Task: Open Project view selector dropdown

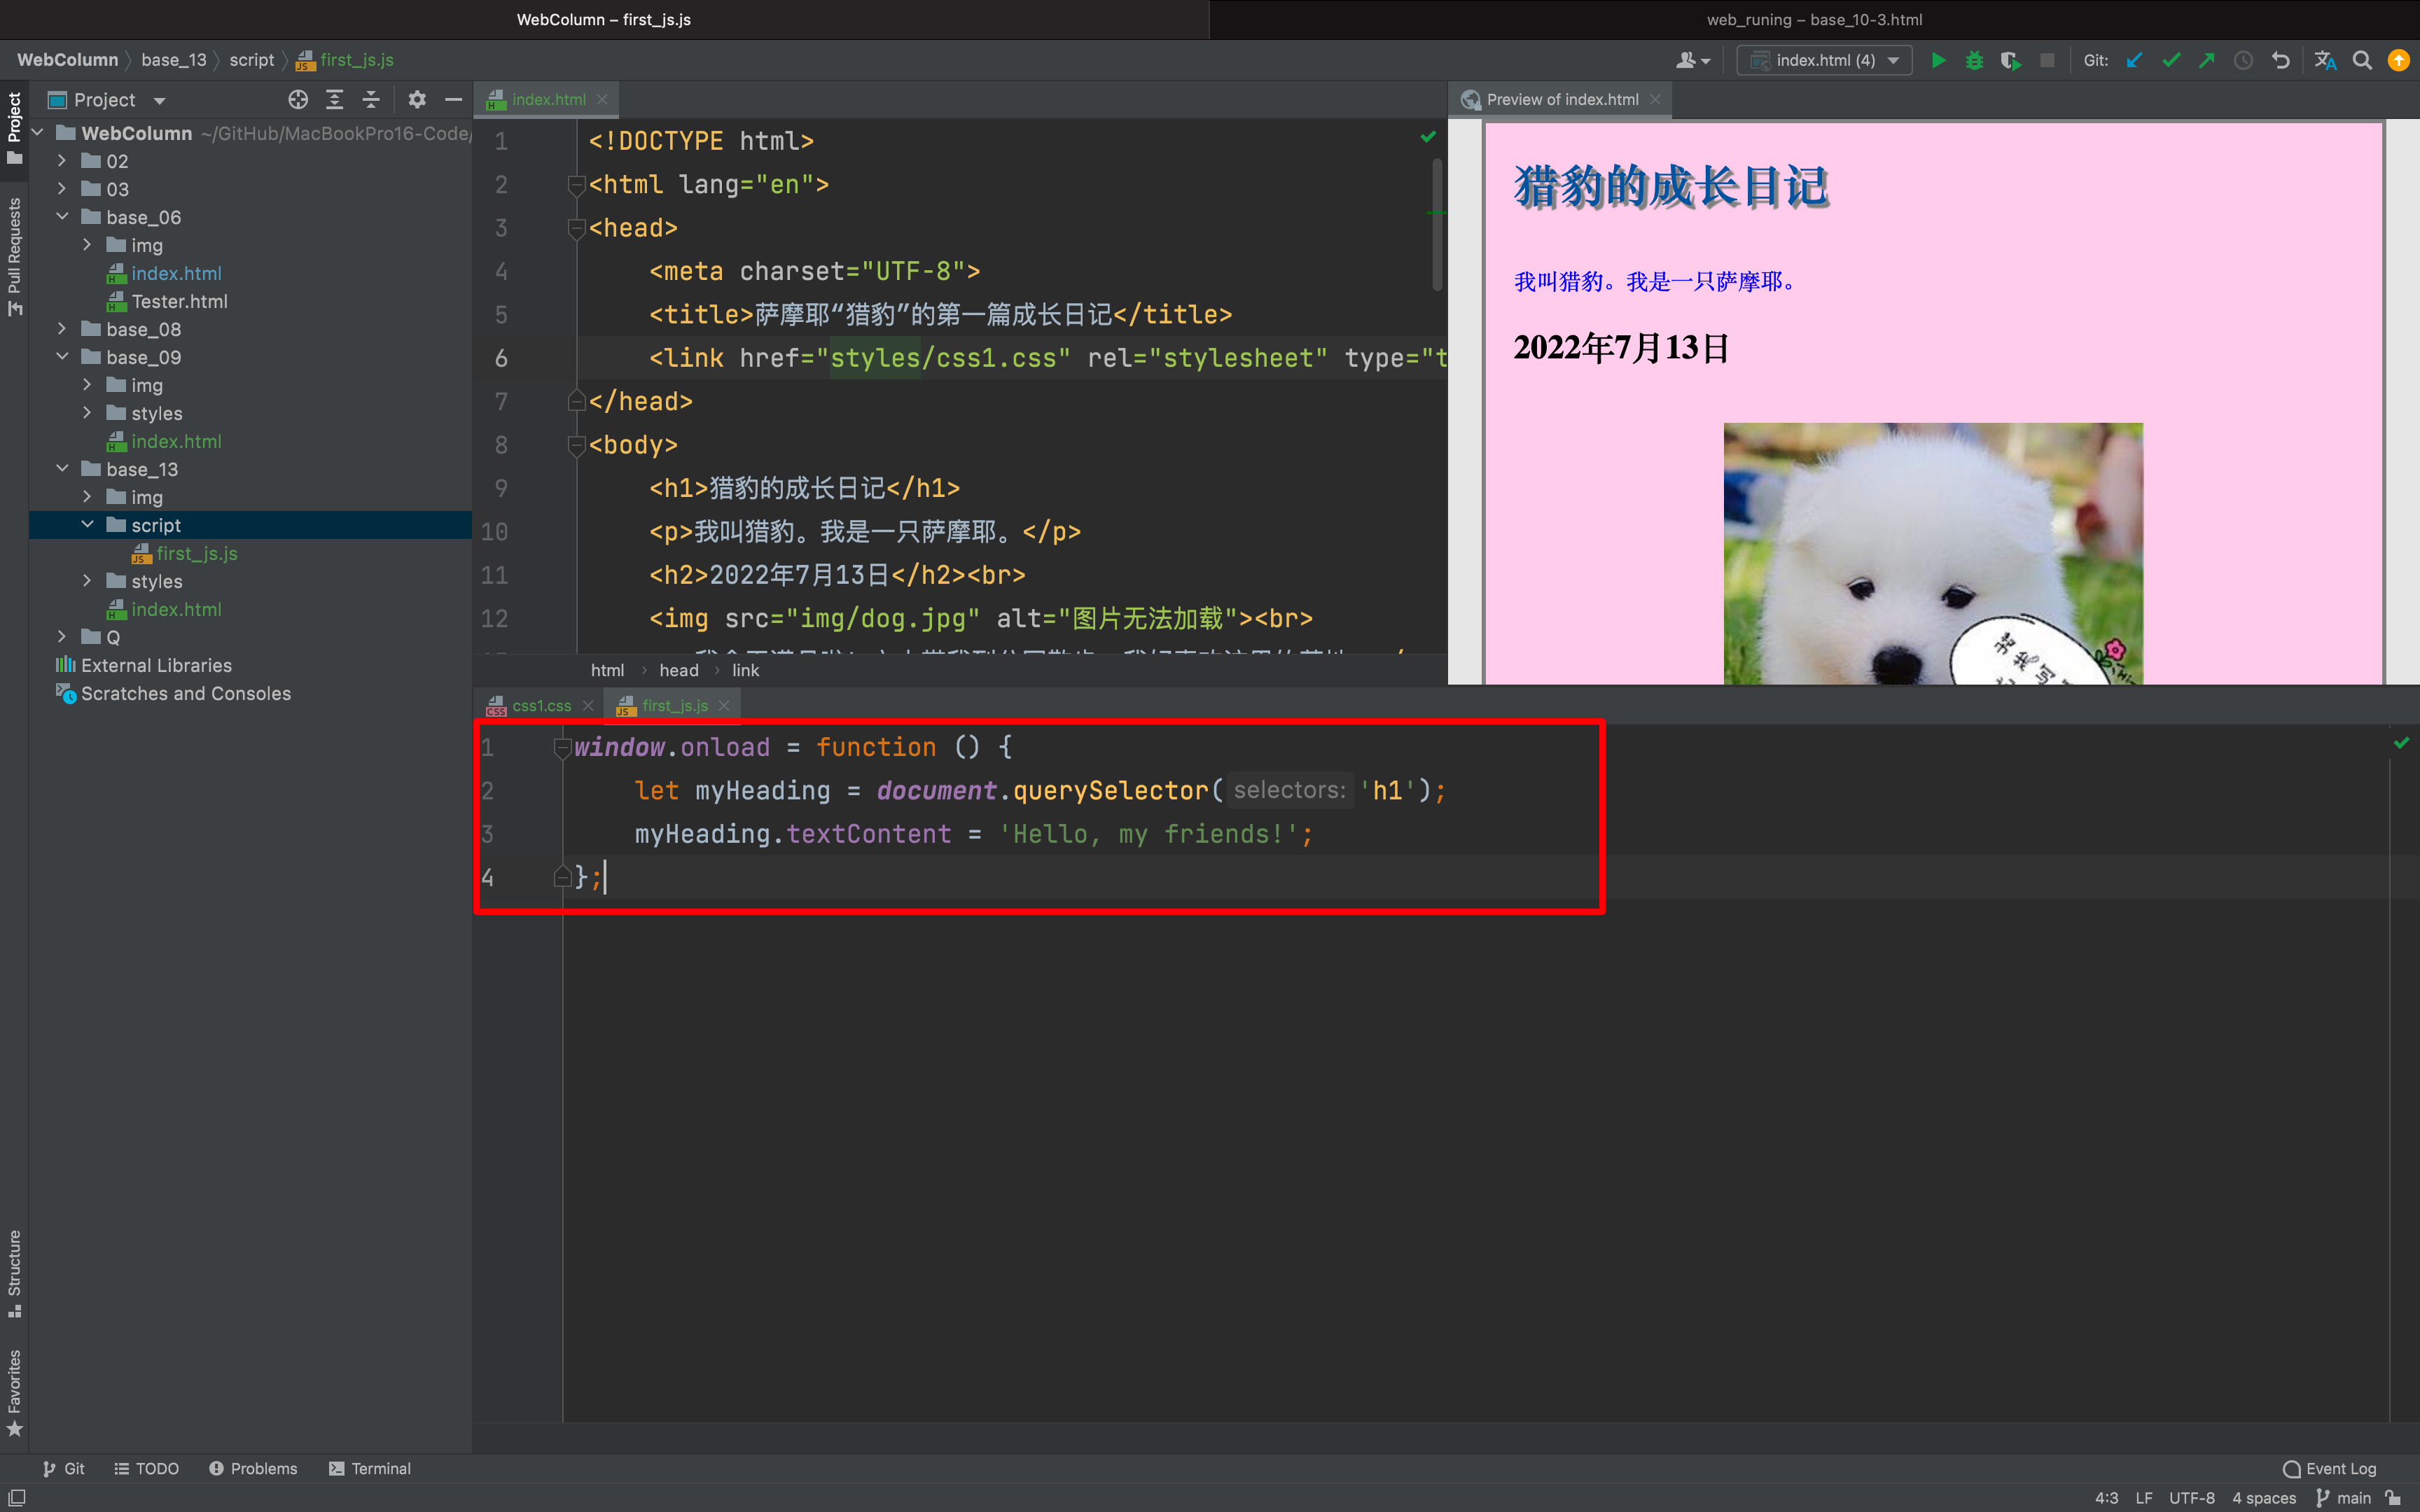Action: point(106,99)
